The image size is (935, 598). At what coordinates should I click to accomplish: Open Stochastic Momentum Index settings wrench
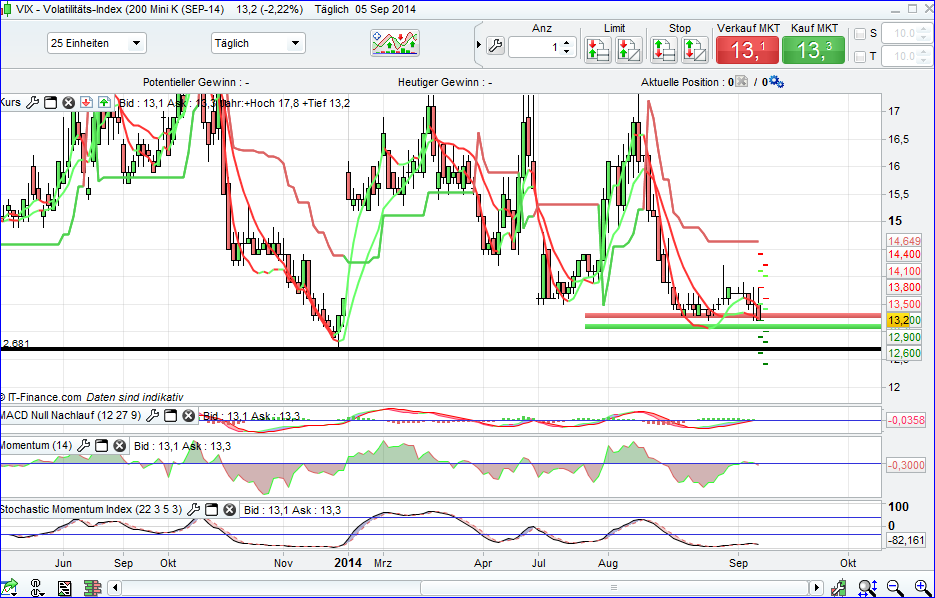(x=192, y=509)
